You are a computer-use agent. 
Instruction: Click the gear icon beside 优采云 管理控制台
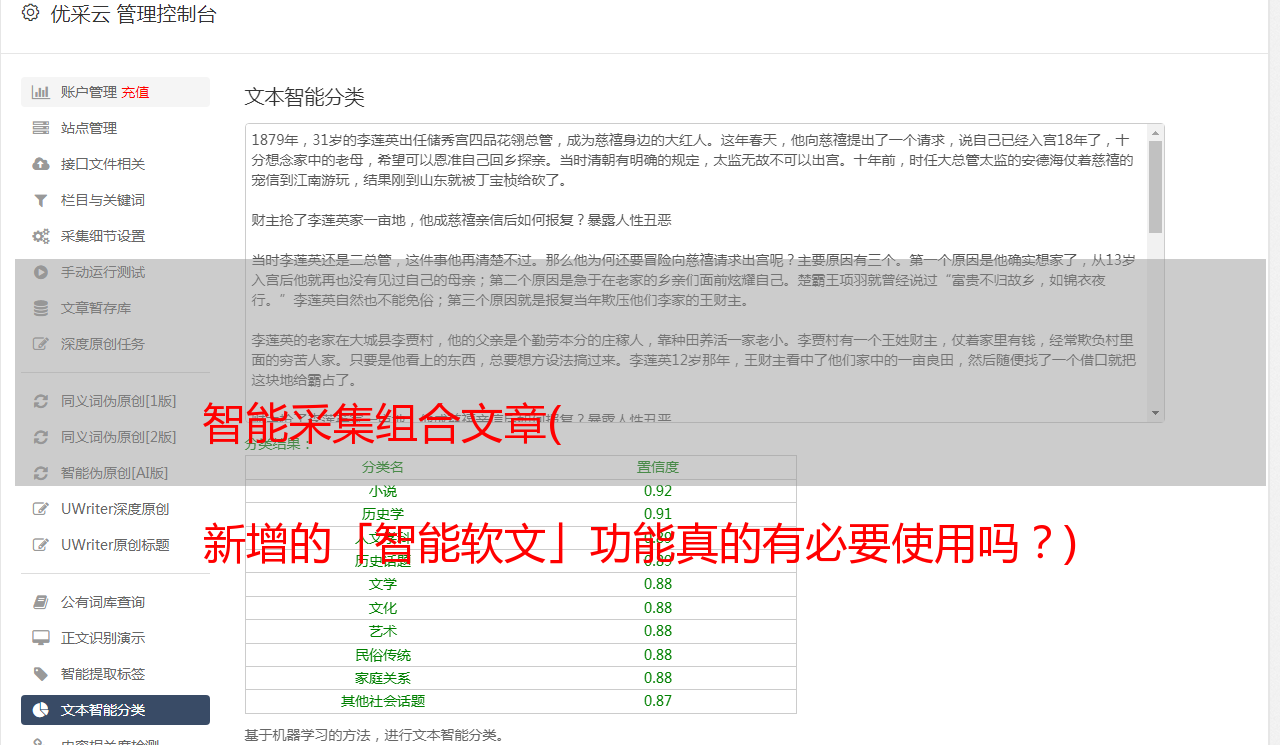coord(30,14)
